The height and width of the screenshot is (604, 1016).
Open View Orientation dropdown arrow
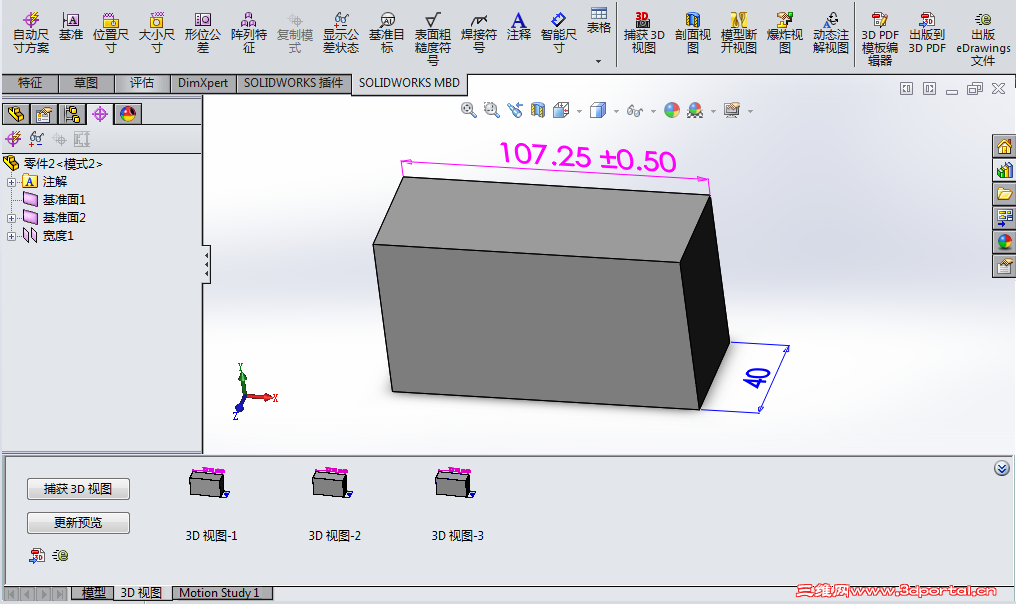[579, 111]
